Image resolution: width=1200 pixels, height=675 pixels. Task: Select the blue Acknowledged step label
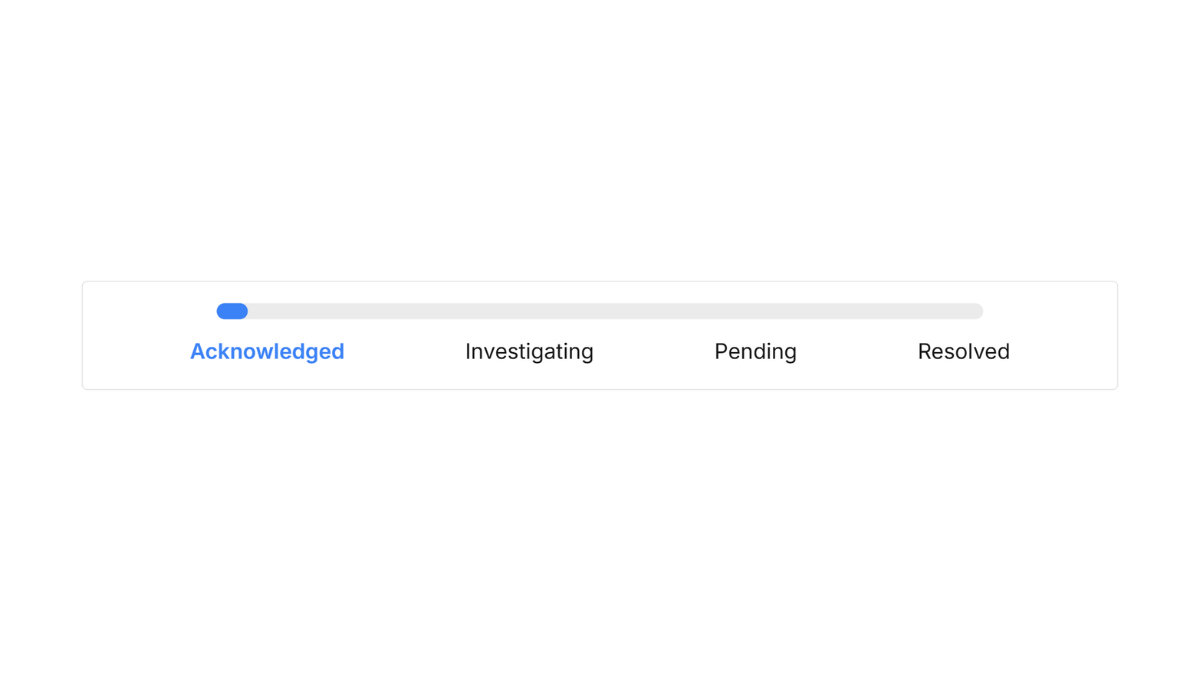[x=267, y=352]
